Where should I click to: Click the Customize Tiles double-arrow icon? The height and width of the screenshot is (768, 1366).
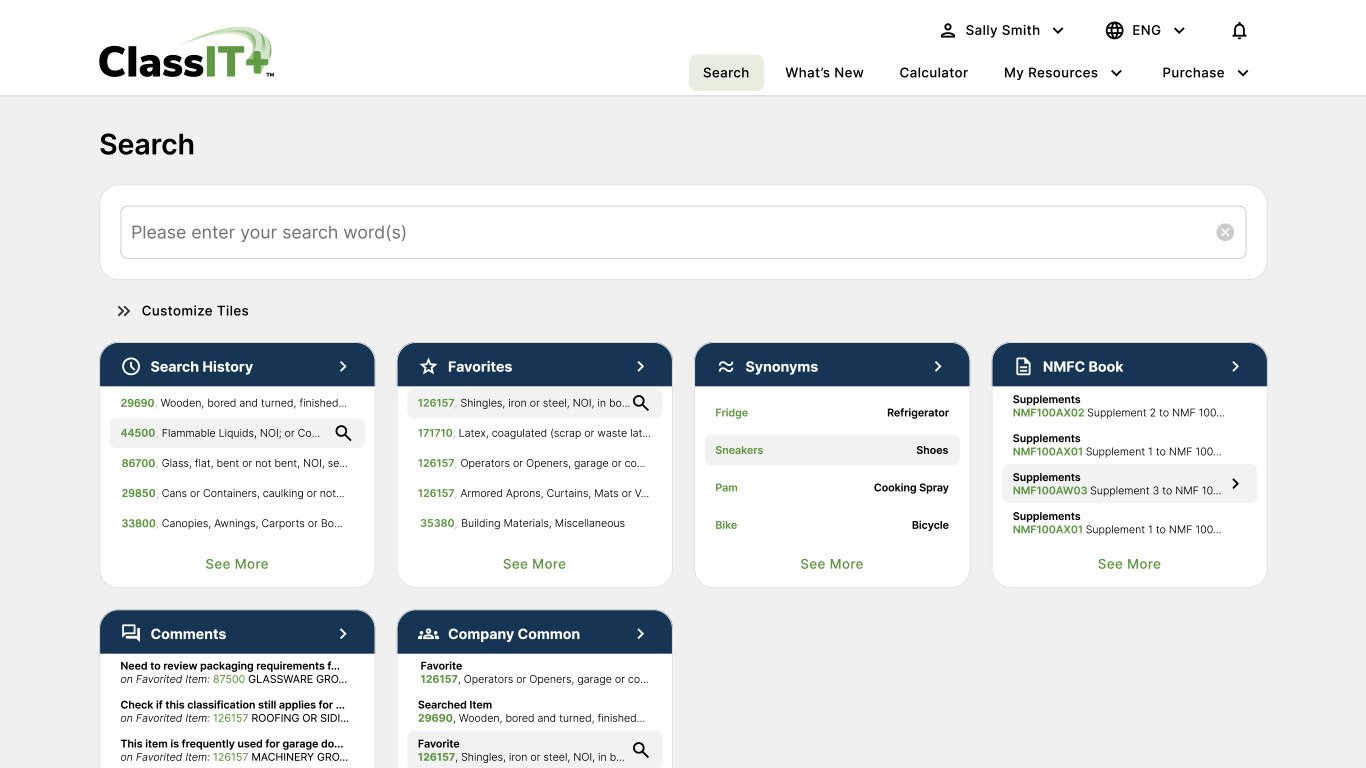click(123, 311)
